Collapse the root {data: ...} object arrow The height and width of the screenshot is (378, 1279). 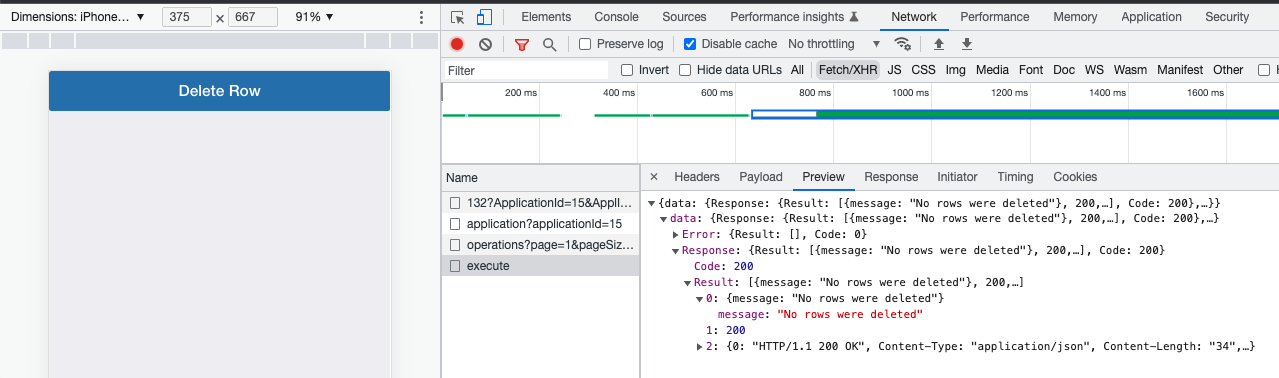[x=651, y=203]
